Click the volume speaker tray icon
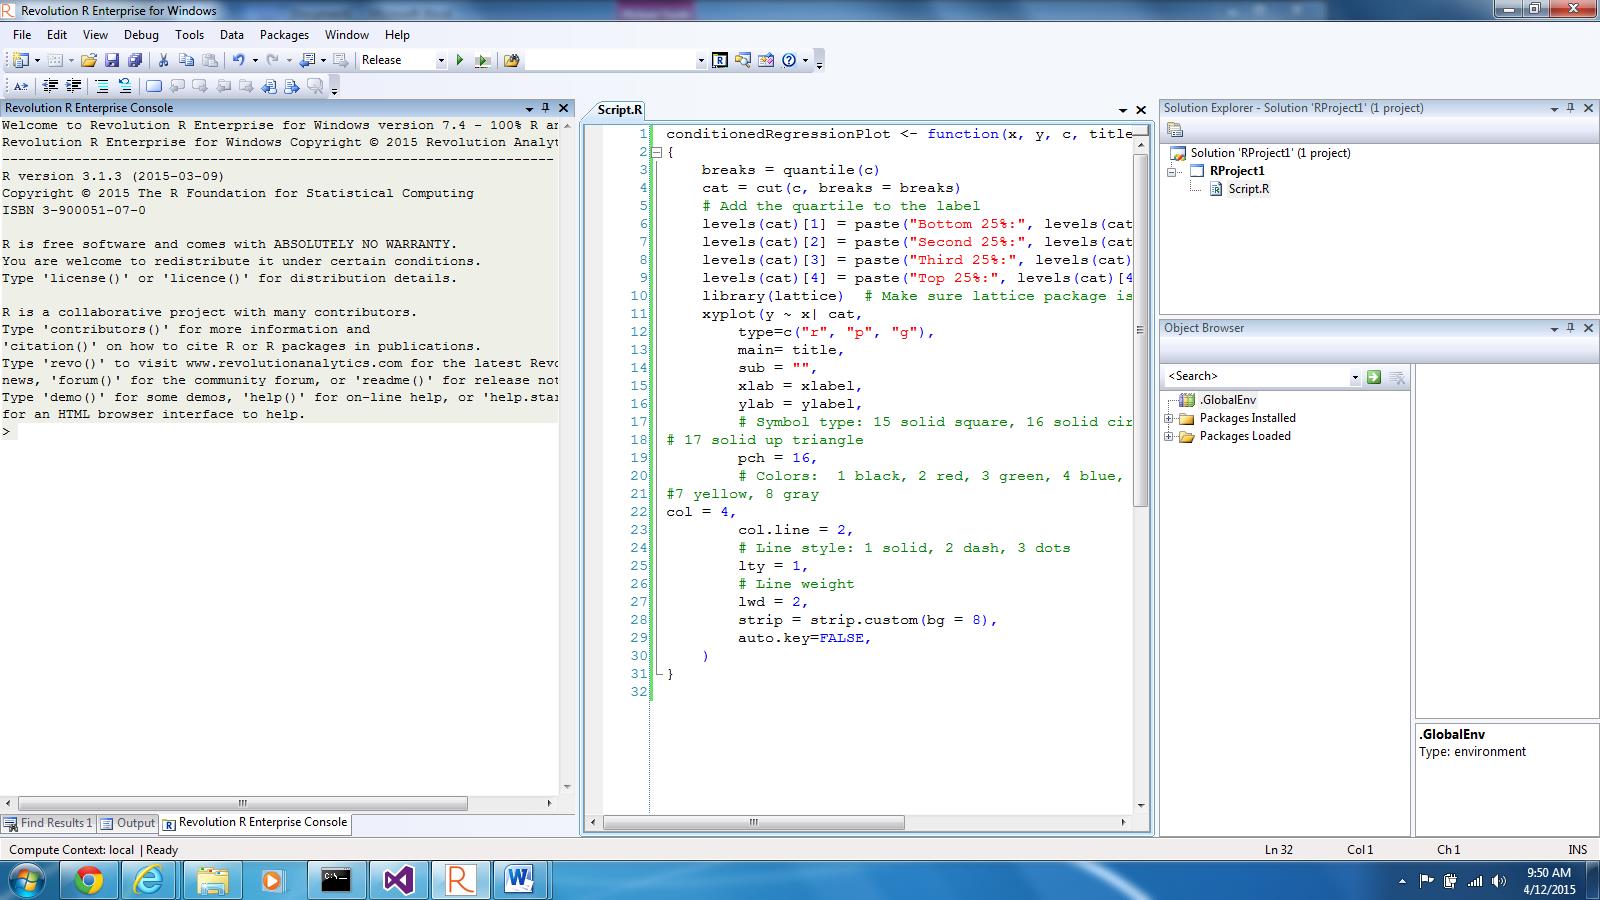This screenshot has width=1600, height=900. pos(1498,881)
